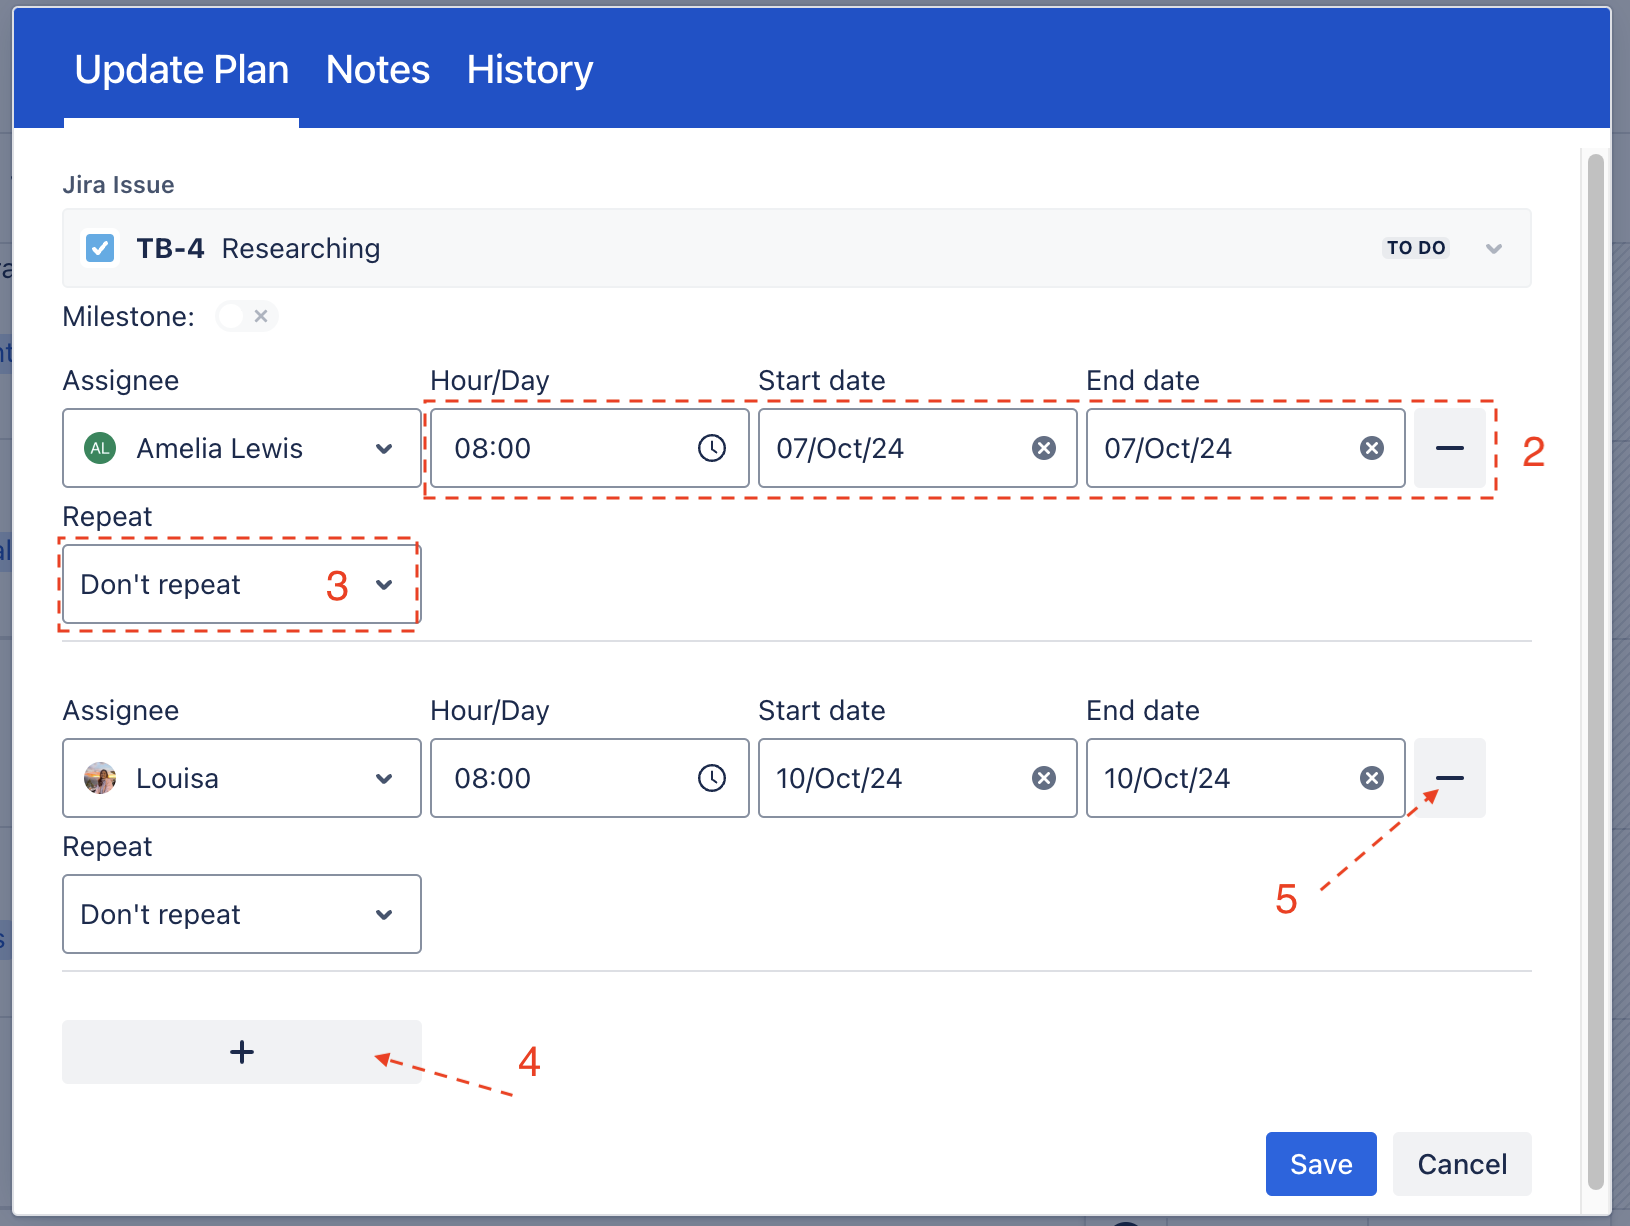Expand the Jira Issue dropdown chevron
This screenshot has width=1630, height=1226.
[x=1494, y=248]
